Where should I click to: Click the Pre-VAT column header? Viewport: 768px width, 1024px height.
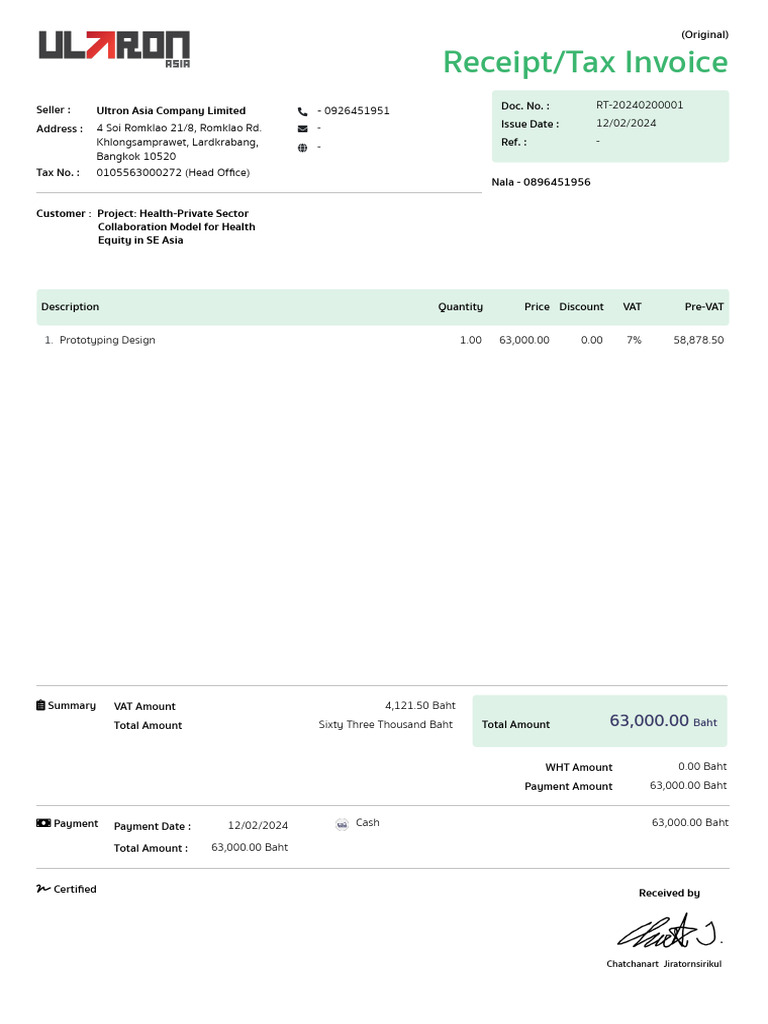tap(704, 306)
